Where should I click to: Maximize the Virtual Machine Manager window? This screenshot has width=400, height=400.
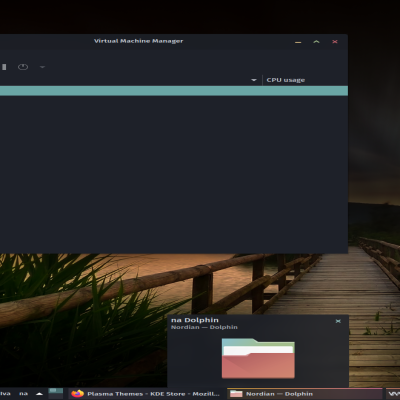pos(316,42)
